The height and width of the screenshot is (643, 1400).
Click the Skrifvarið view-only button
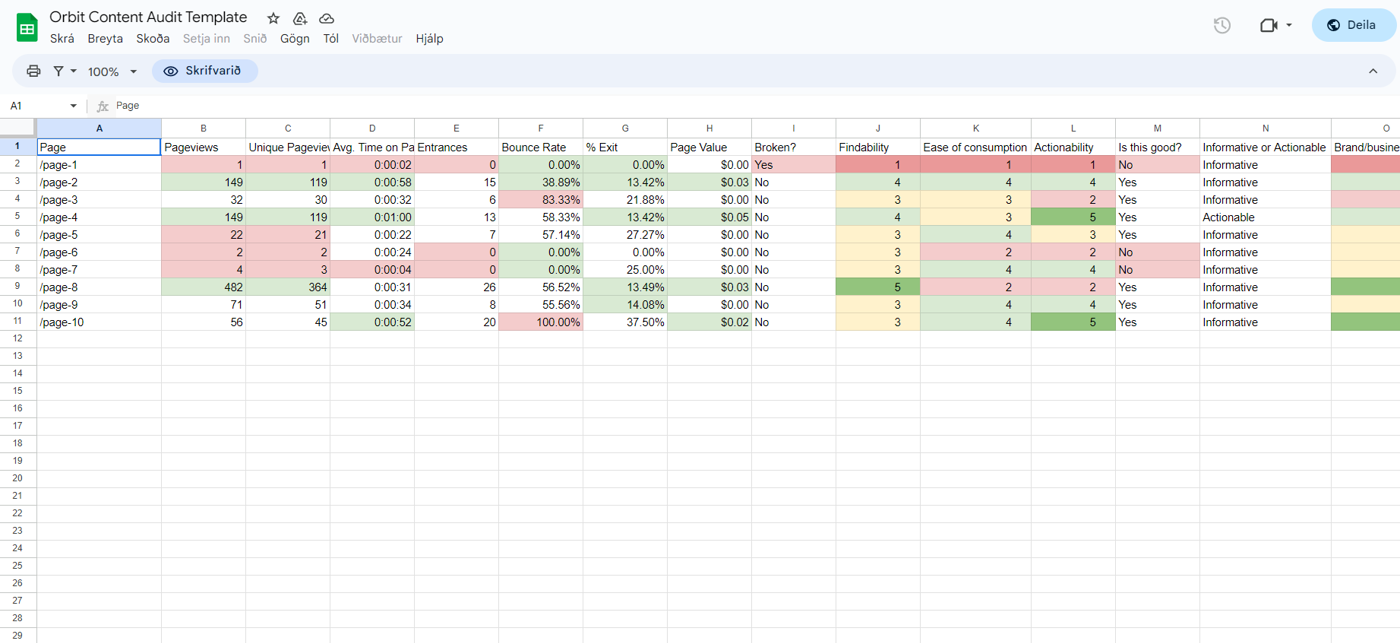(205, 71)
